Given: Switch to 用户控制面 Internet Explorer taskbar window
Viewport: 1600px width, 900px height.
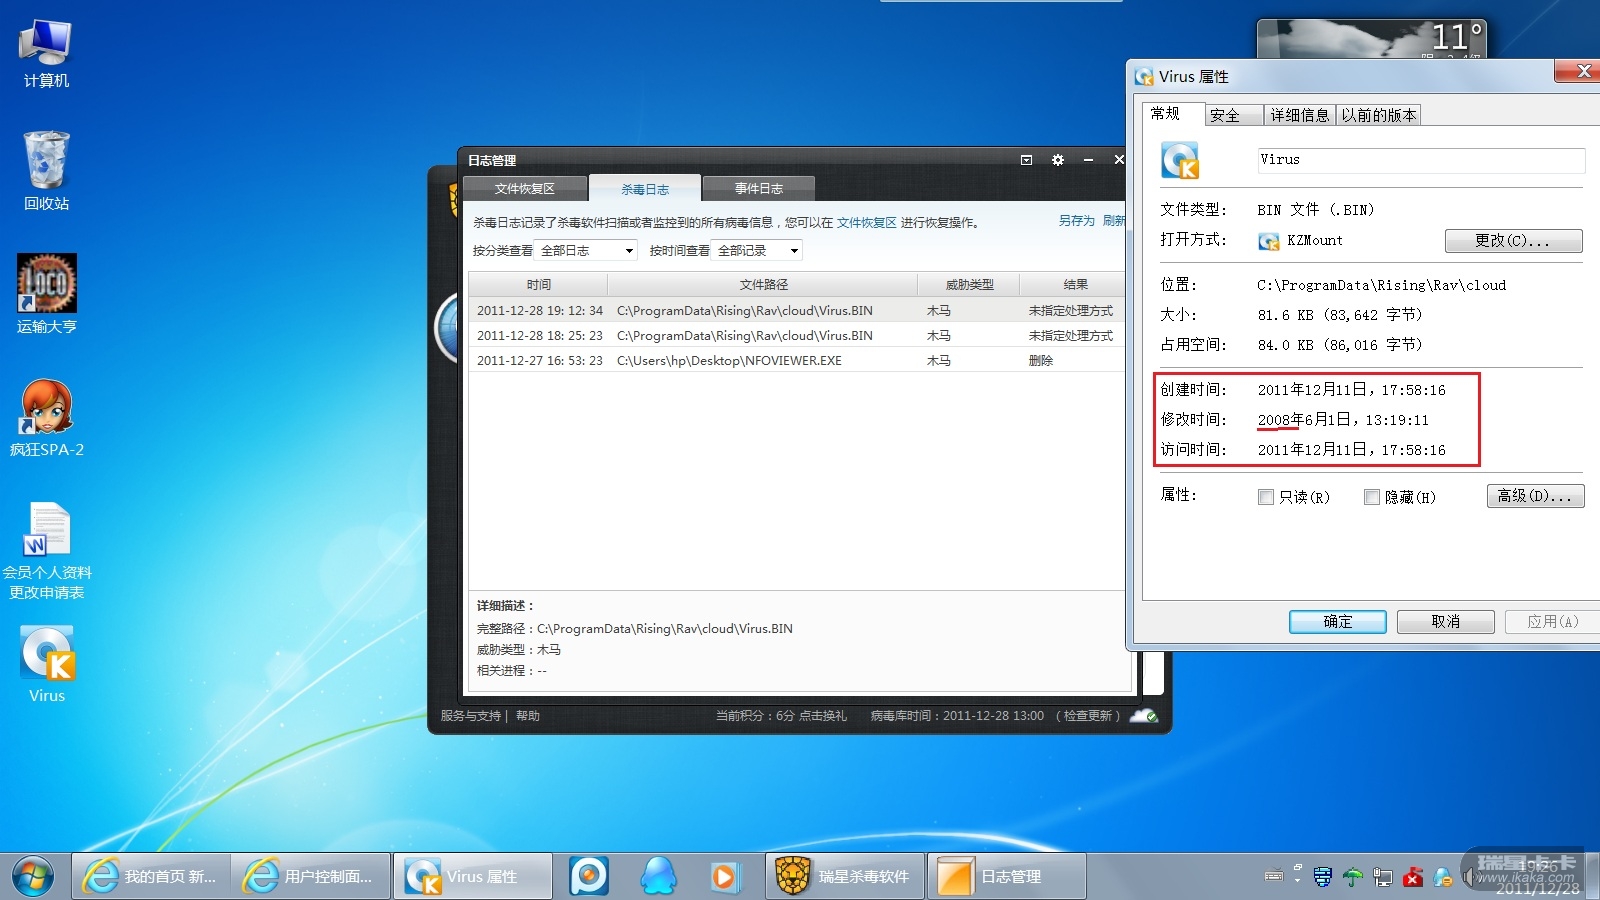Looking at the screenshot, I should [x=311, y=876].
